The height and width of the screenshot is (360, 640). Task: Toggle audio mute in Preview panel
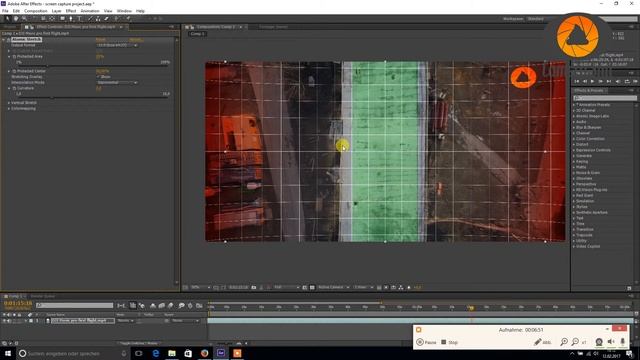click(619, 81)
